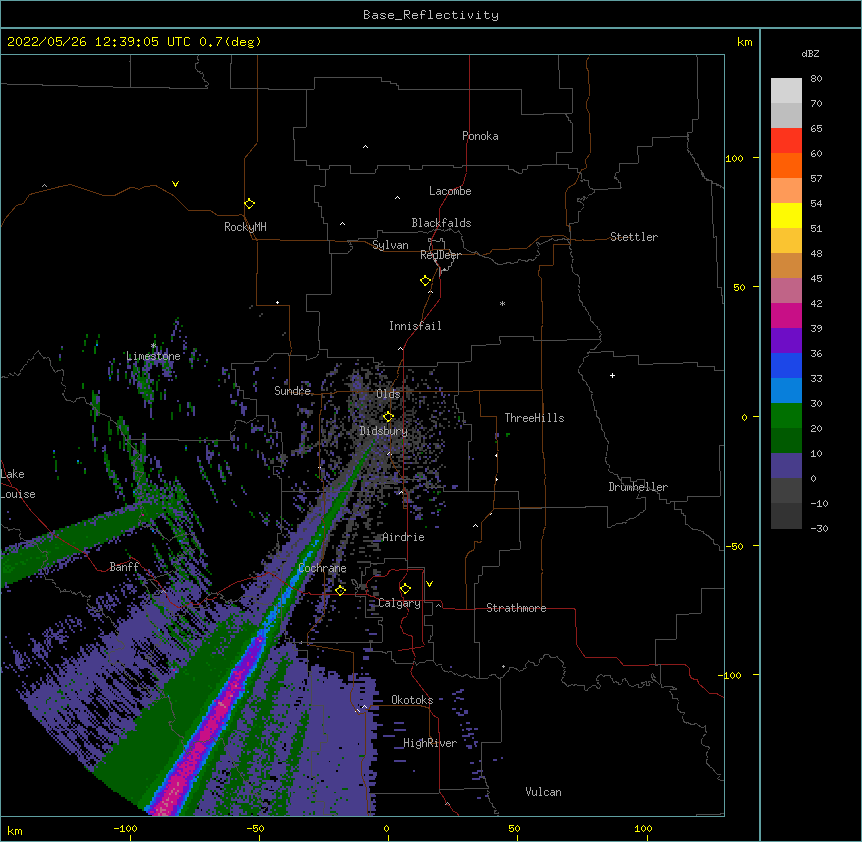This screenshot has height=842, width=862.
Task: Click the Base_Reflectivity title text
Action: click(x=431, y=15)
